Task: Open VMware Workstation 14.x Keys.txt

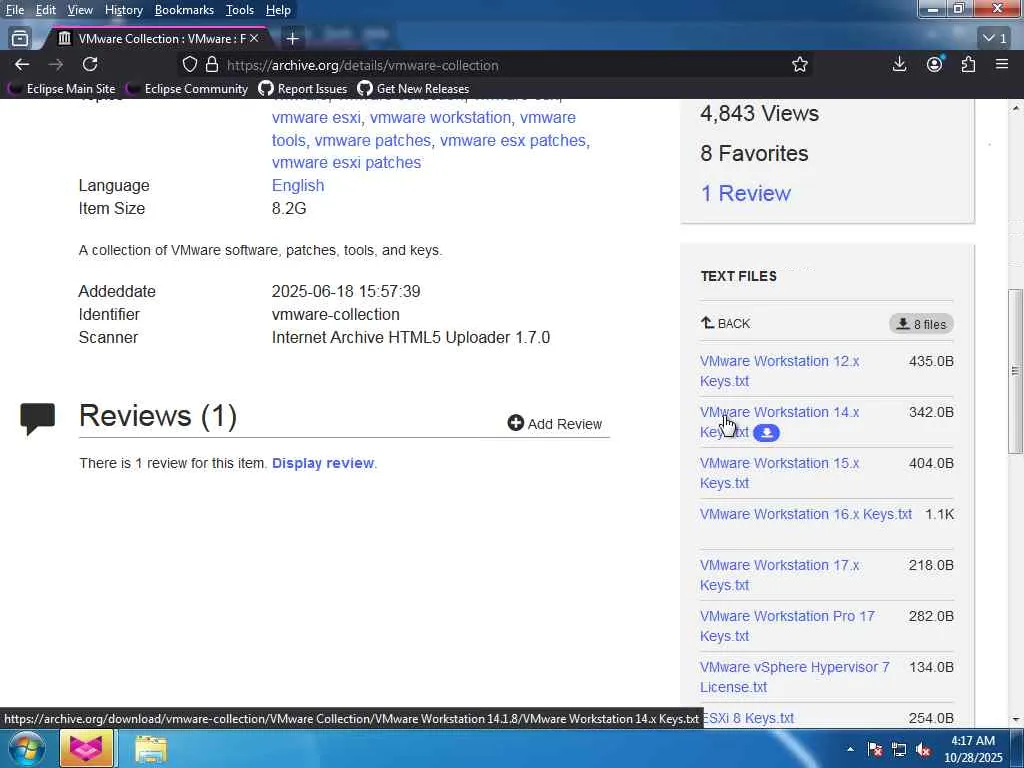Action: 779,422
